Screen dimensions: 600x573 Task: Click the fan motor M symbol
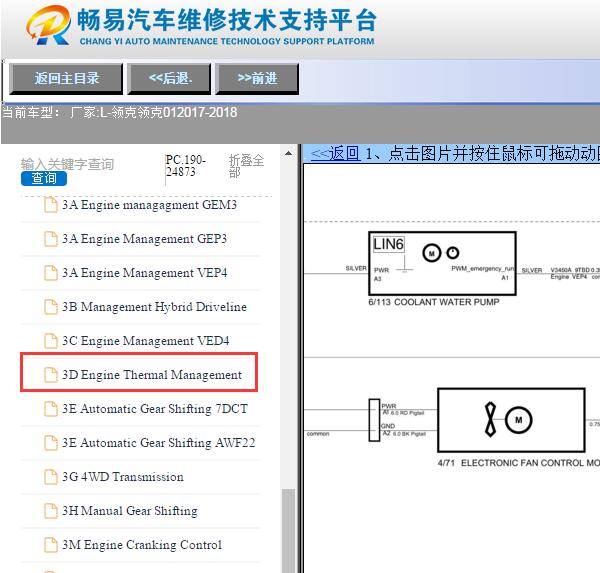pyautogui.click(x=518, y=420)
